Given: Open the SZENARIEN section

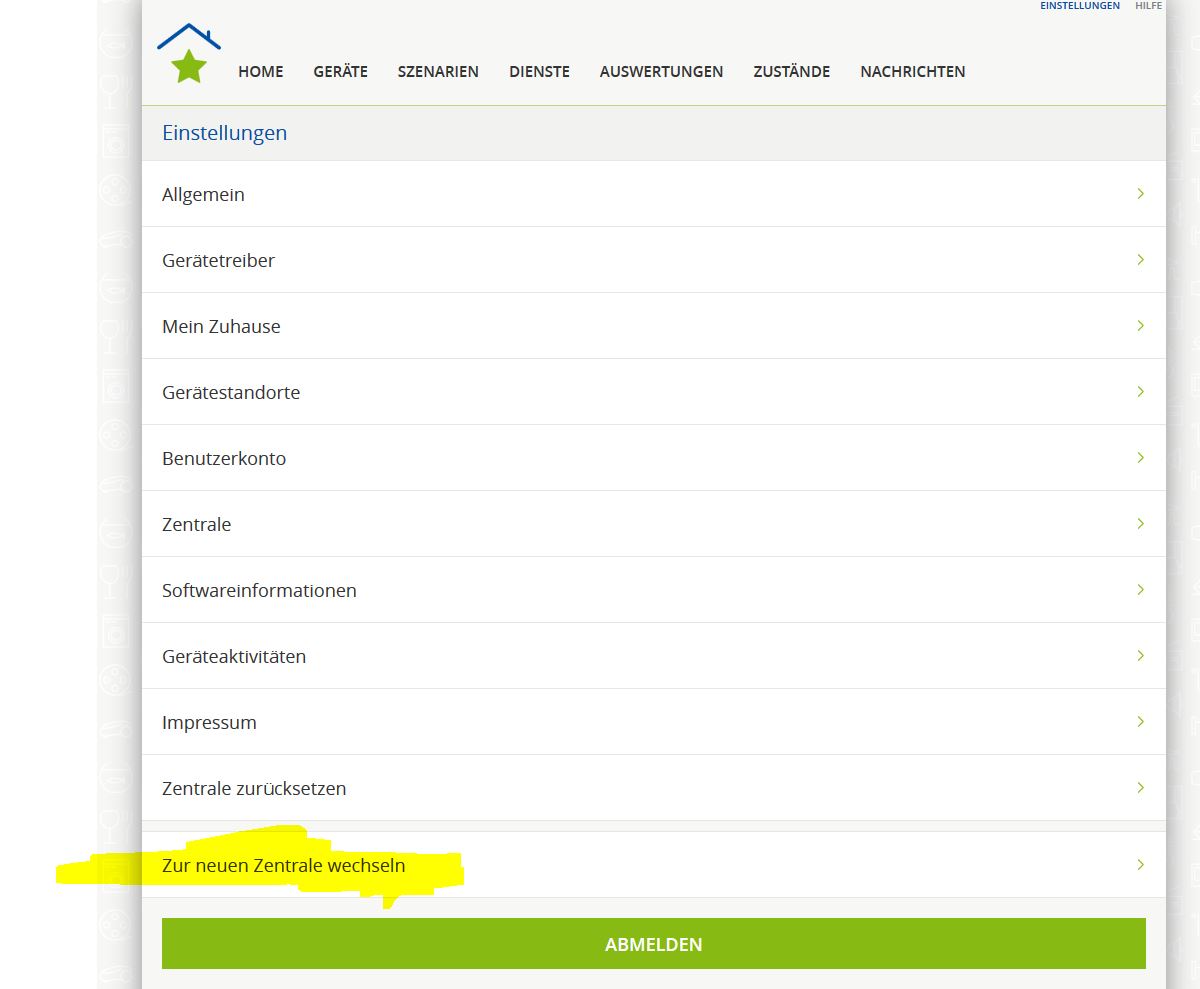Looking at the screenshot, I should (x=438, y=72).
